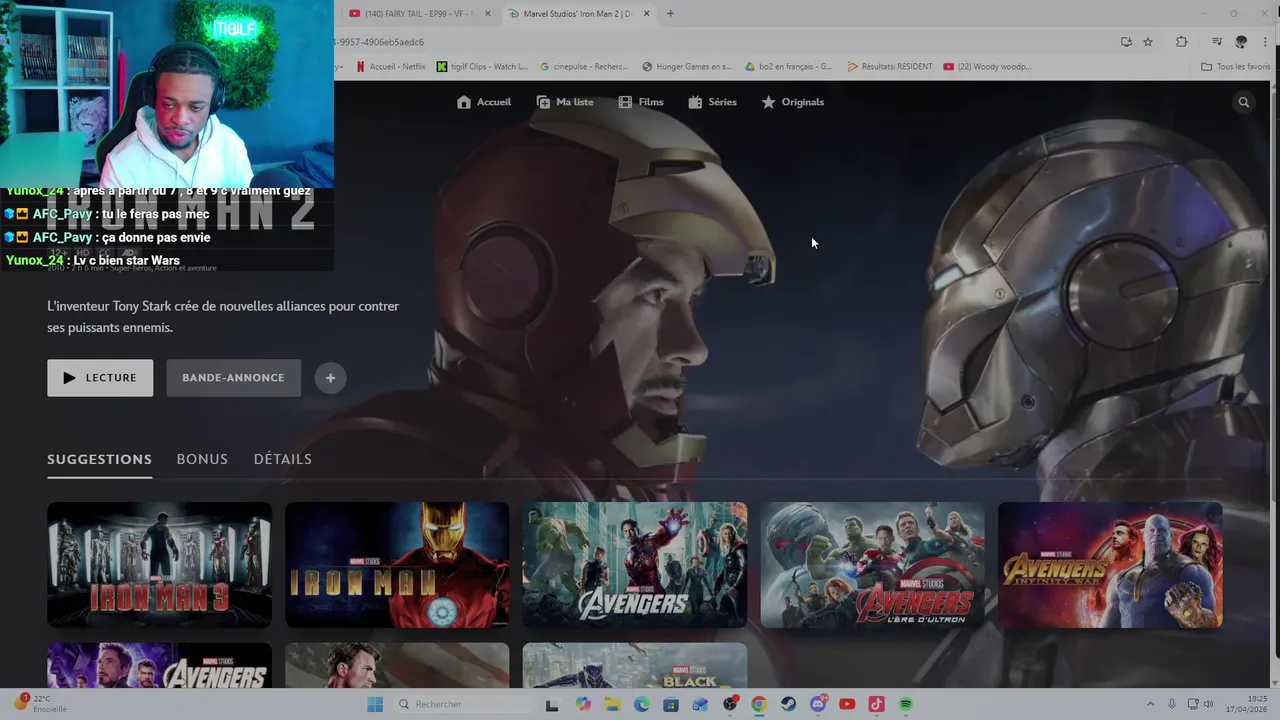The width and height of the screenshot is (1280, 720).
Task: Select the Marvel Studios' Iron Man 2 tab
Action: pos(577,14)
